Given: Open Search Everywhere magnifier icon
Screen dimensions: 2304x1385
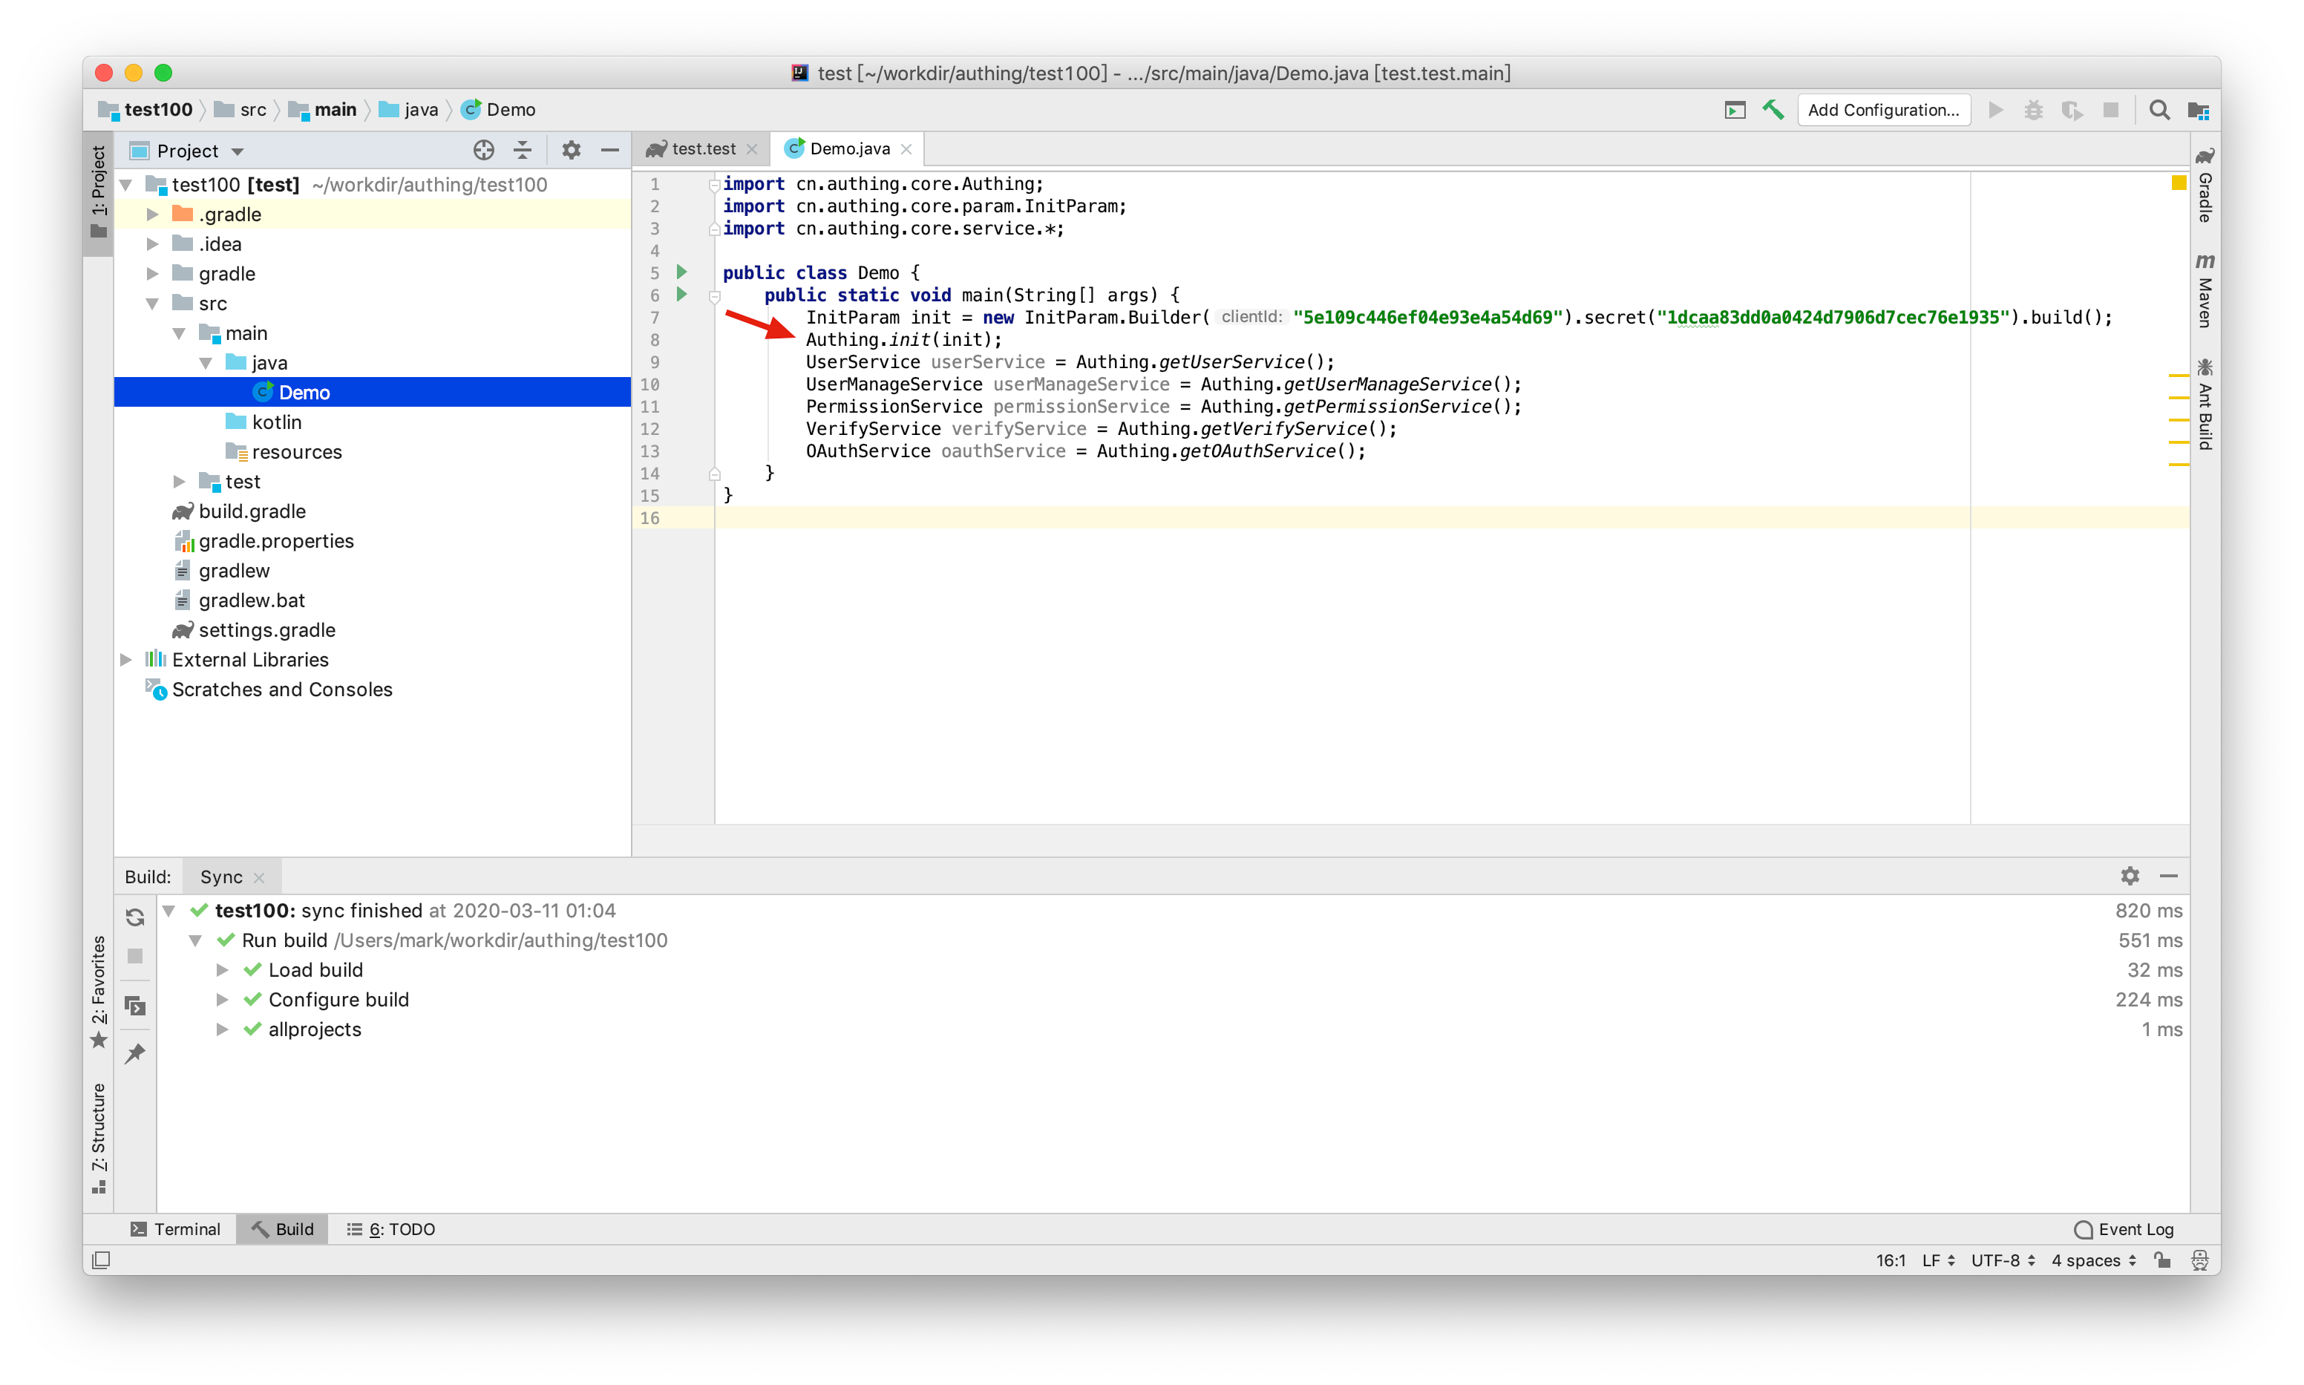Looking at the screenshot, I should [x=2159, y=110].
